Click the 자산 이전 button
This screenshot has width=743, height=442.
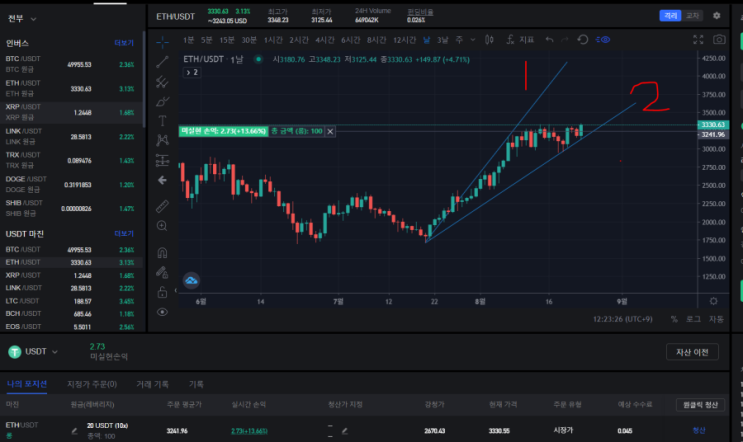pos(692,352)
